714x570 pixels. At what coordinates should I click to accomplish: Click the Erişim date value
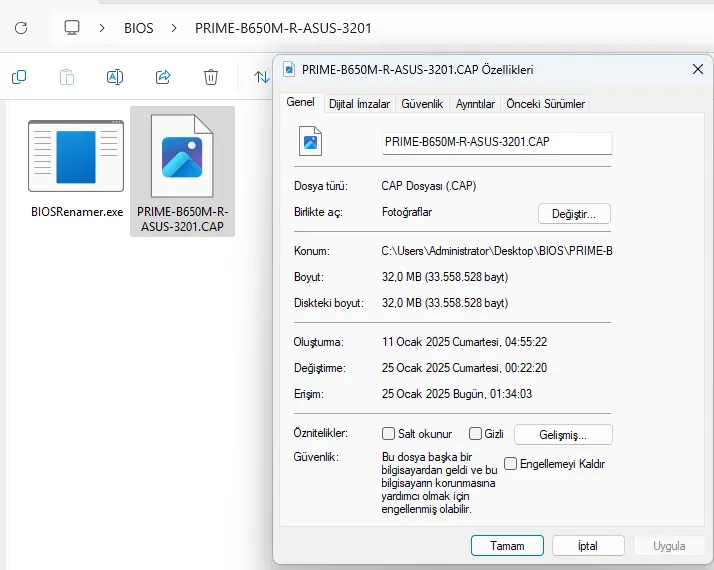coord(457,394)
